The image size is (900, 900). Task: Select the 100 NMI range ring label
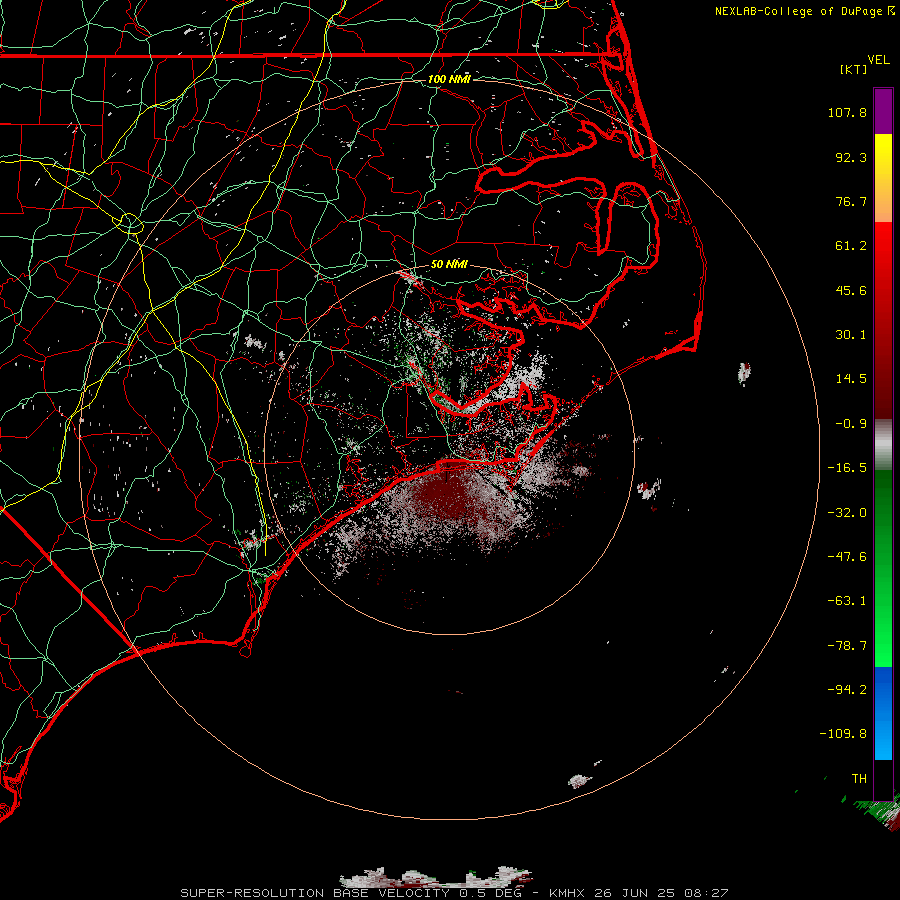(449, 79)
